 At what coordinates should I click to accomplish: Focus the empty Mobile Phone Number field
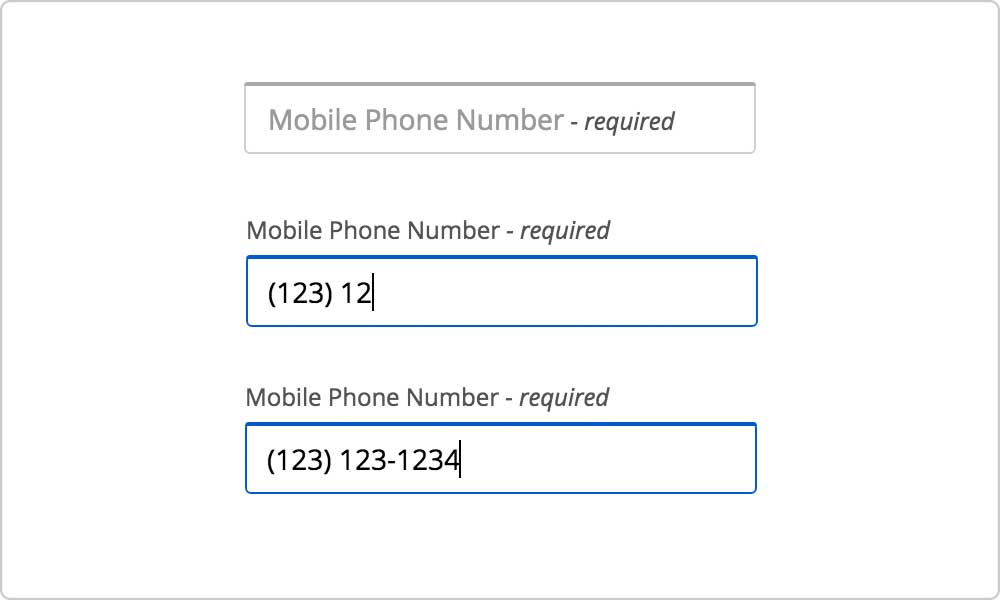[500, 118]
